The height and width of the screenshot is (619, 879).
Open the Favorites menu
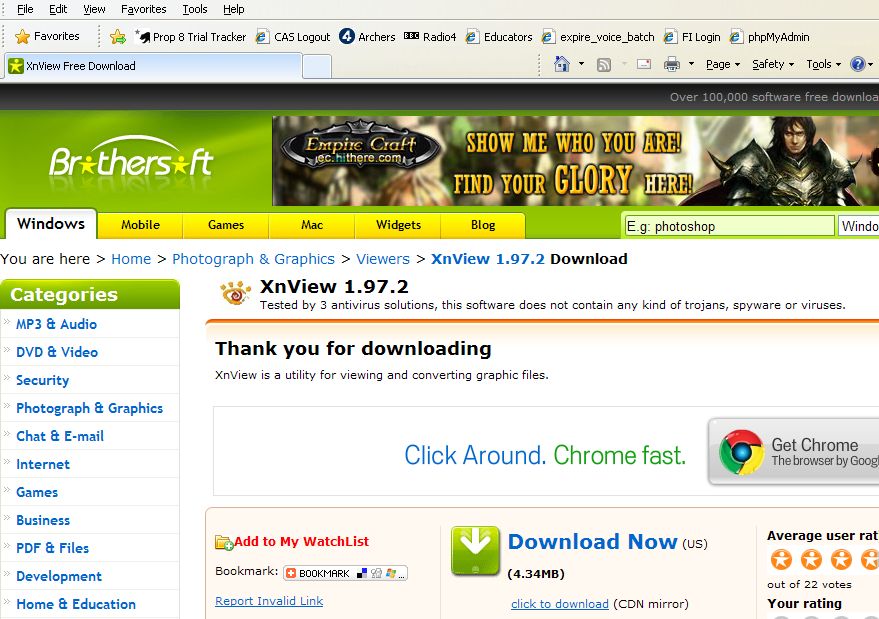click(x=144, y=10)
